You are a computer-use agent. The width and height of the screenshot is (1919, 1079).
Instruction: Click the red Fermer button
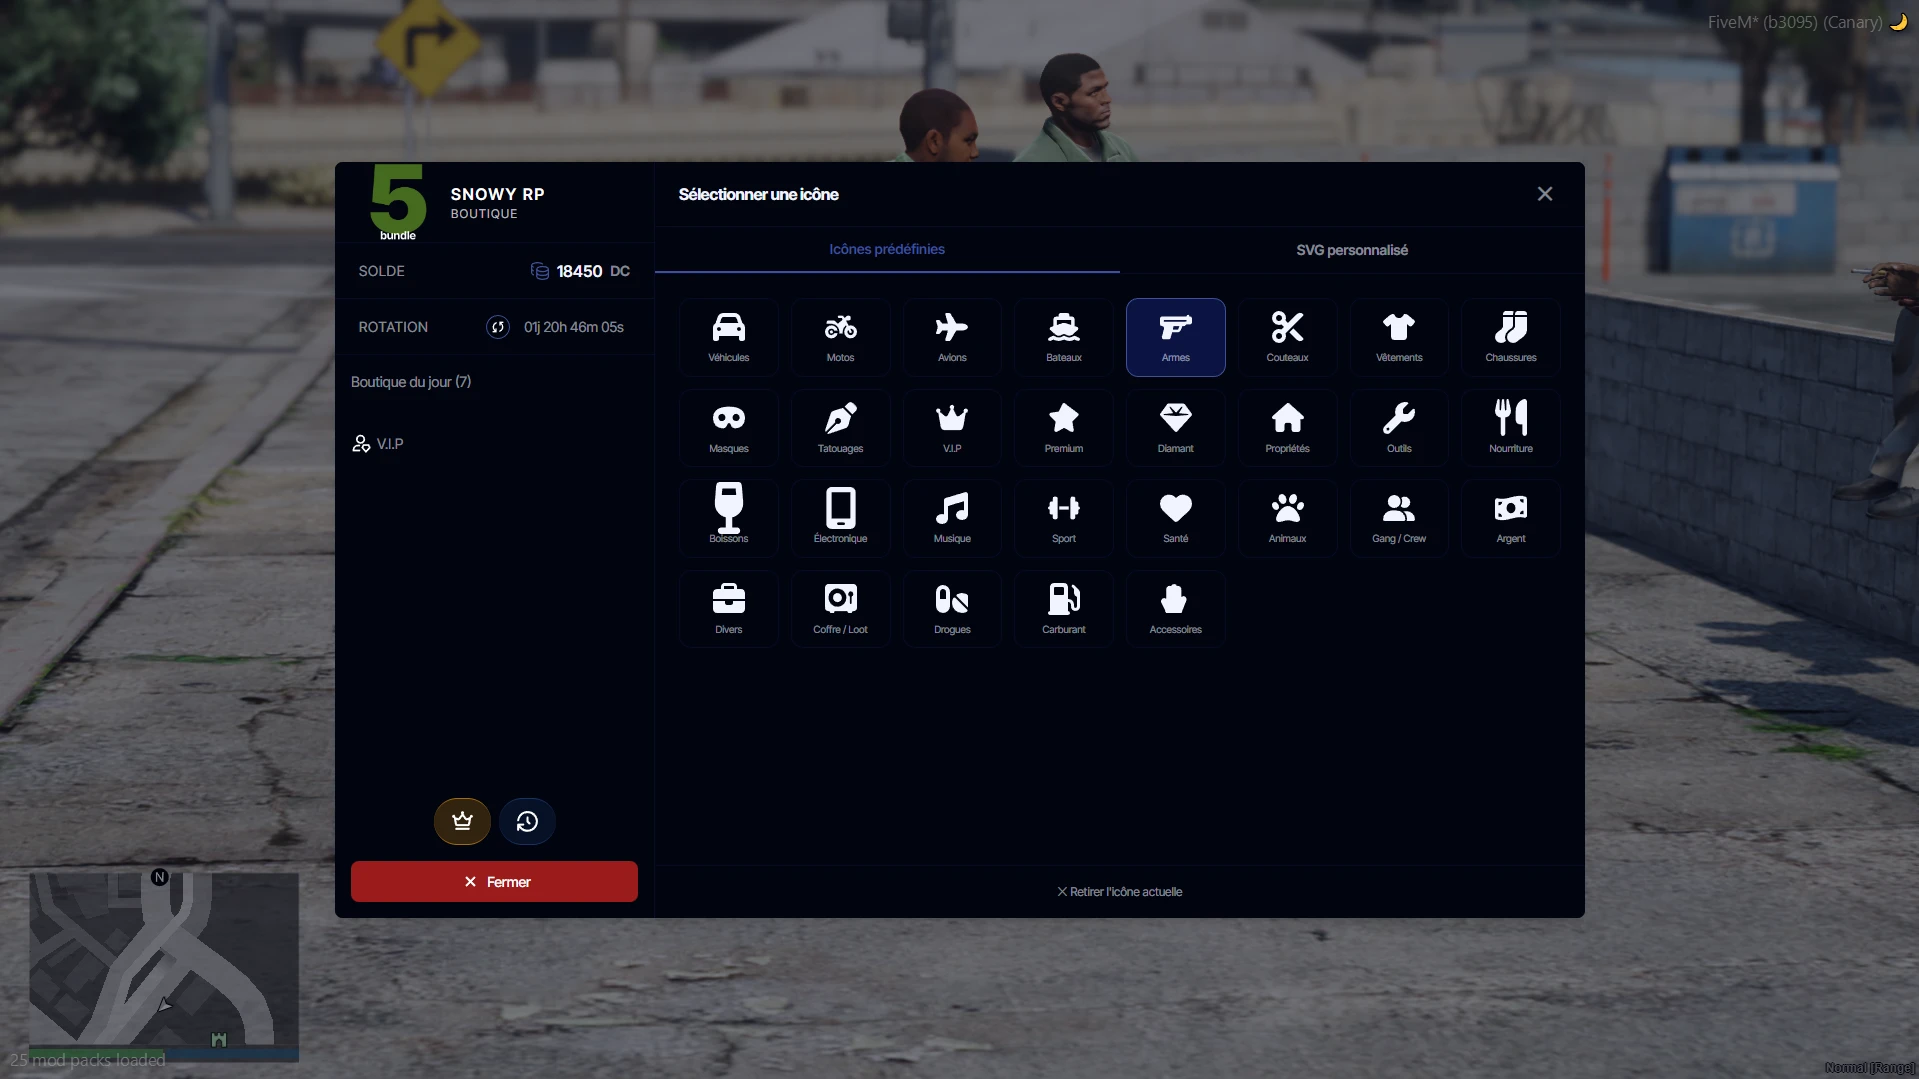tap(494, 882)
